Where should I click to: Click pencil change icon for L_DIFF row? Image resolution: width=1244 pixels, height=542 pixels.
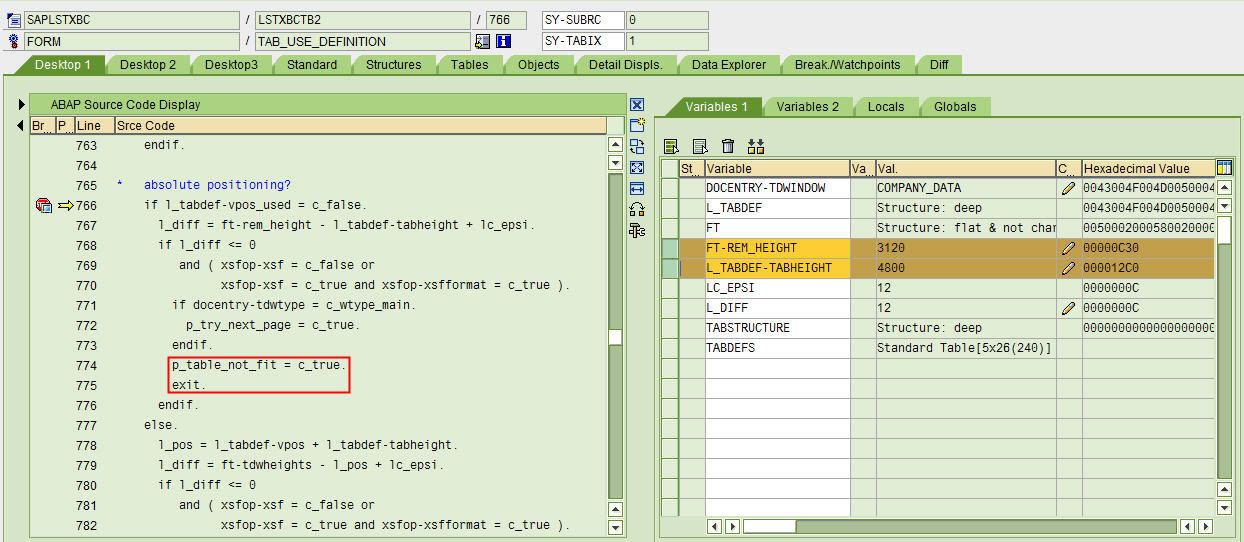click(x=1068, y=308)
